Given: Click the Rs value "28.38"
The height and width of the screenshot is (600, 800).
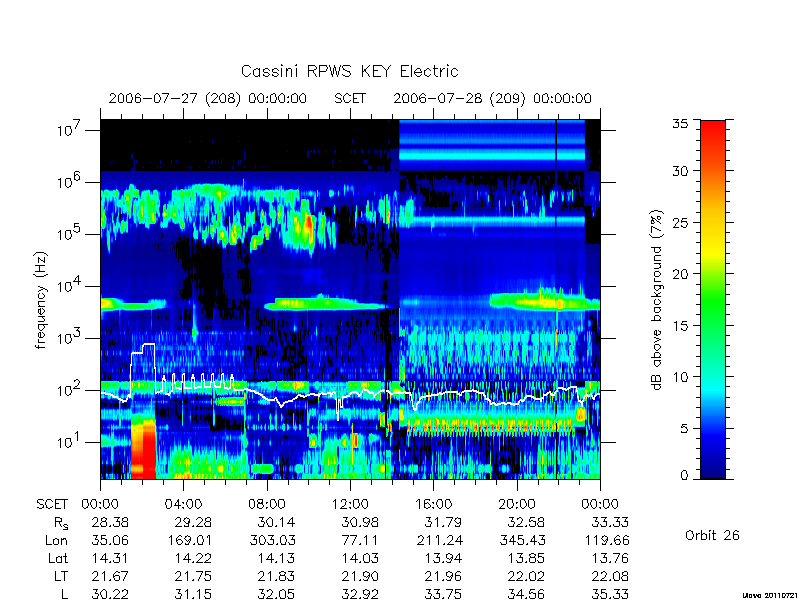Looking at the screenshot, I should (x=110, y=522).
